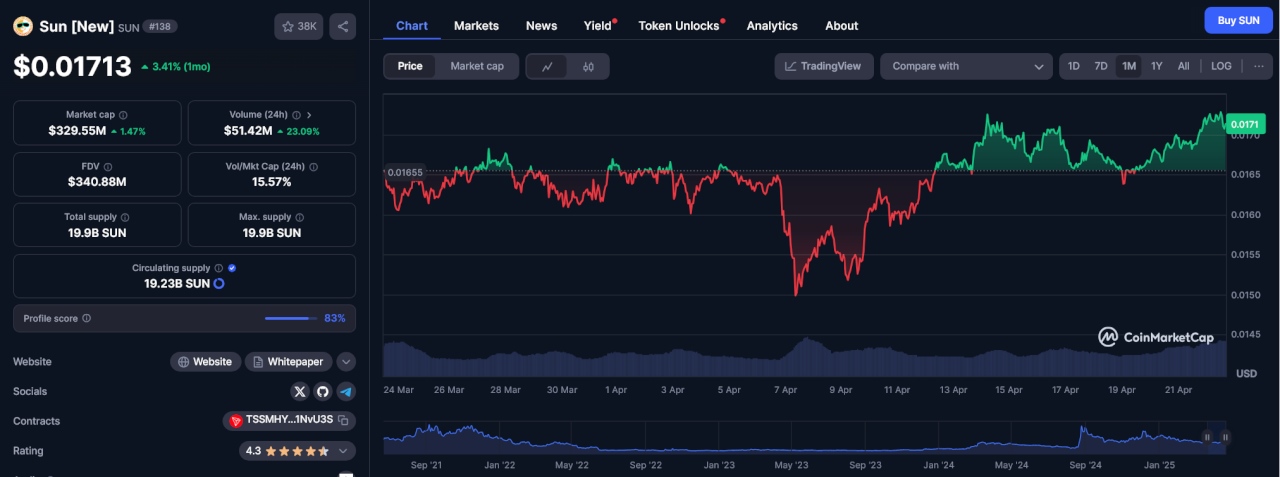Open the Yield tab

tap(599, 25)
